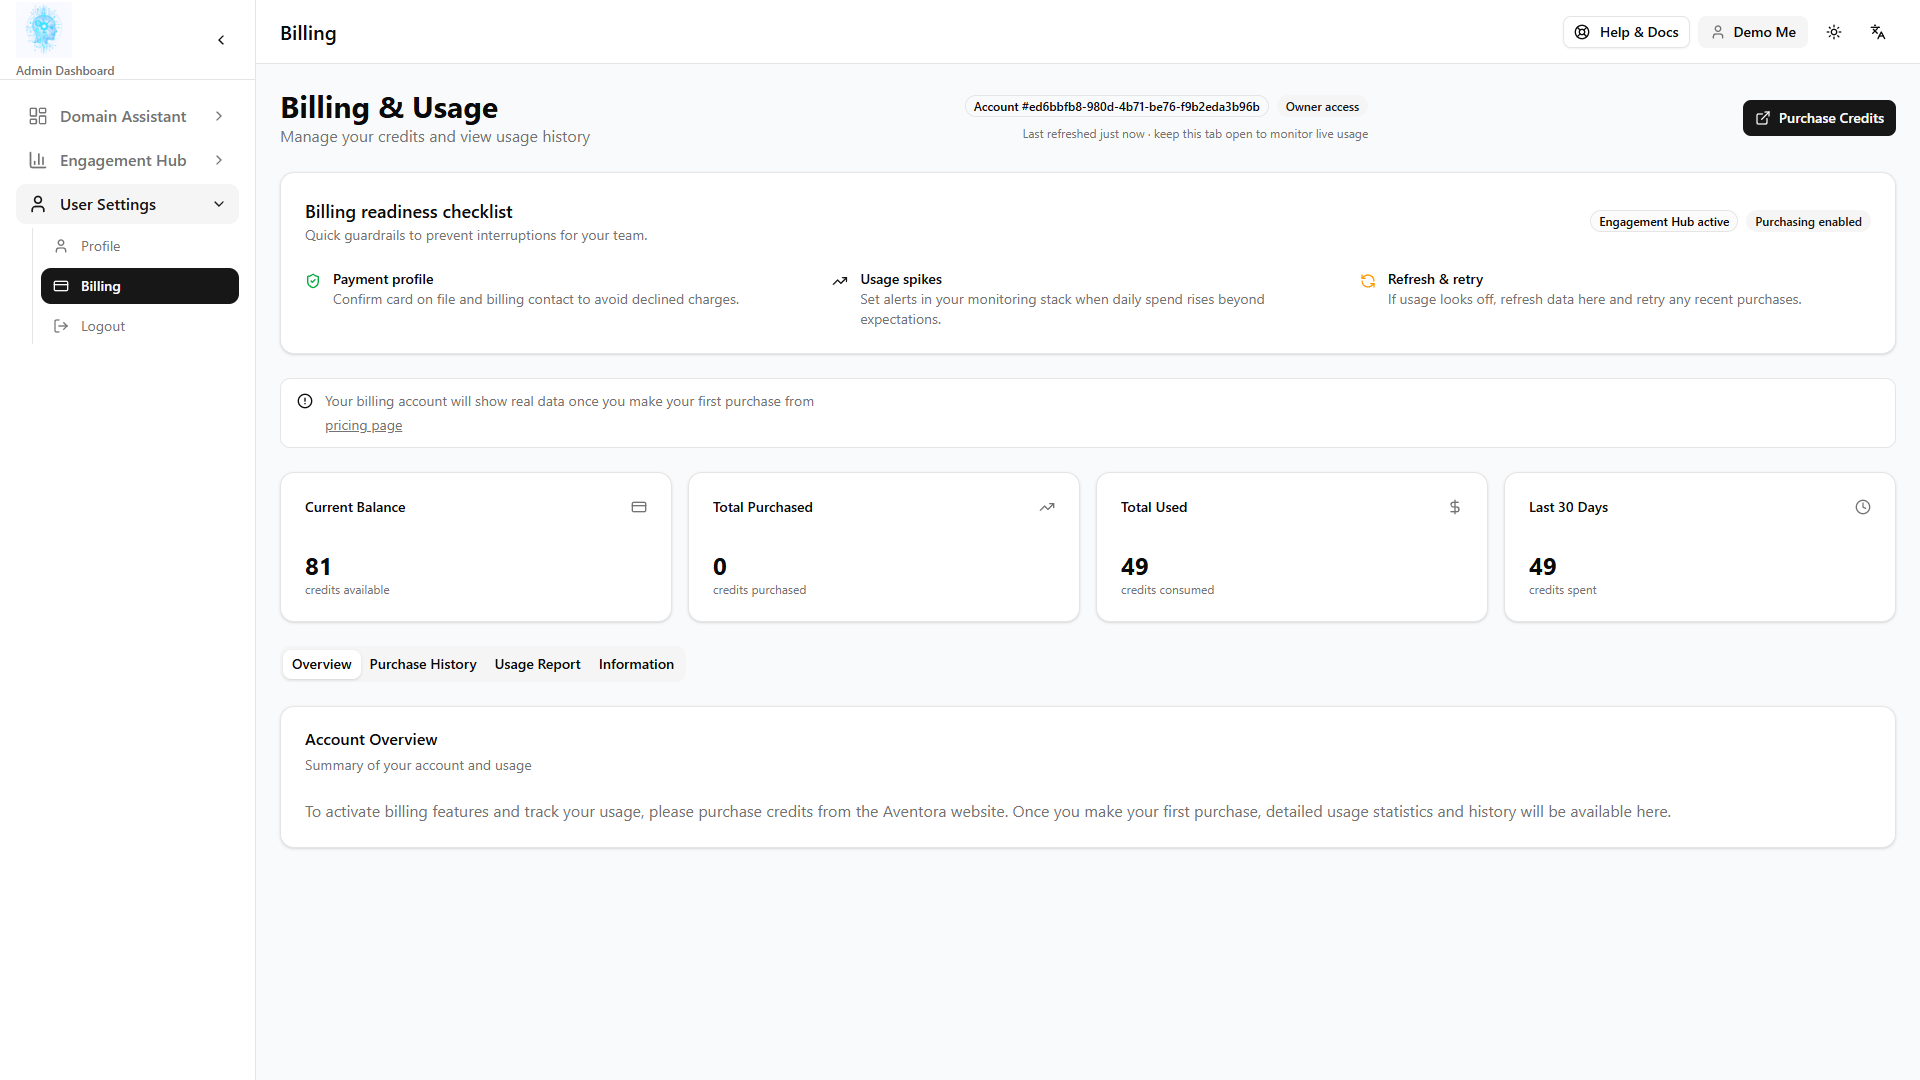Select Billing in the sidebar
Screen dimensions: 1920x1080
[x=140, y=286]
